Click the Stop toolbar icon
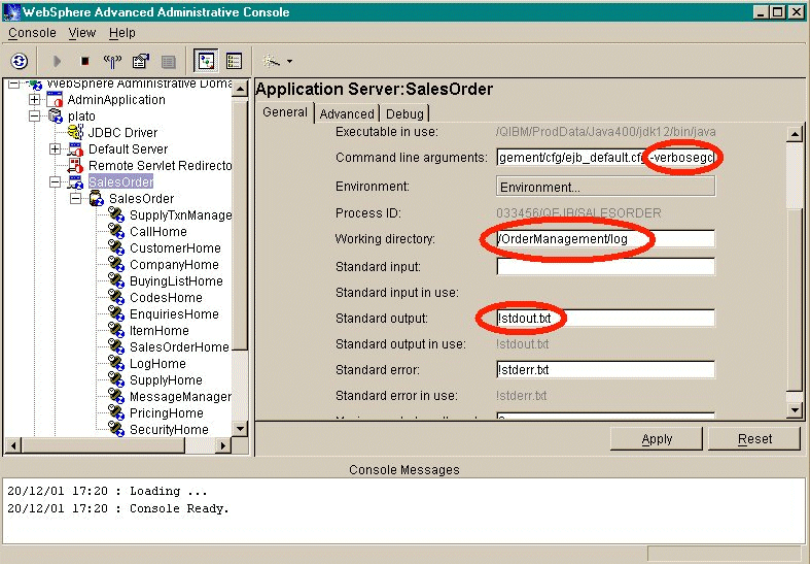 pyautogui.click(x=85, y=61)
